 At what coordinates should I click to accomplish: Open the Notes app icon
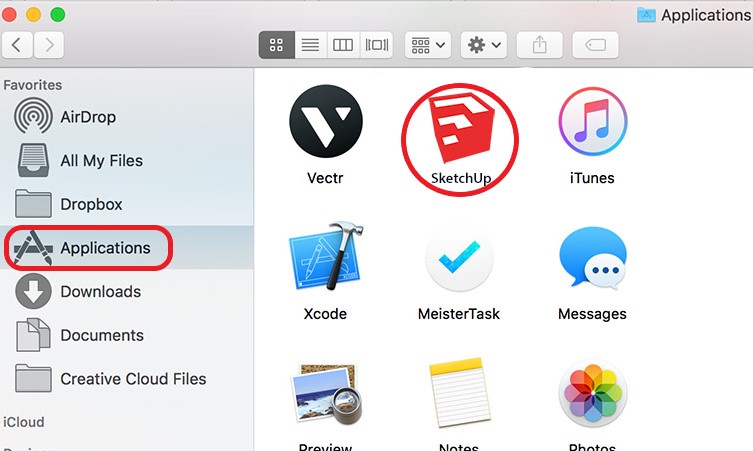coord(459,392)
